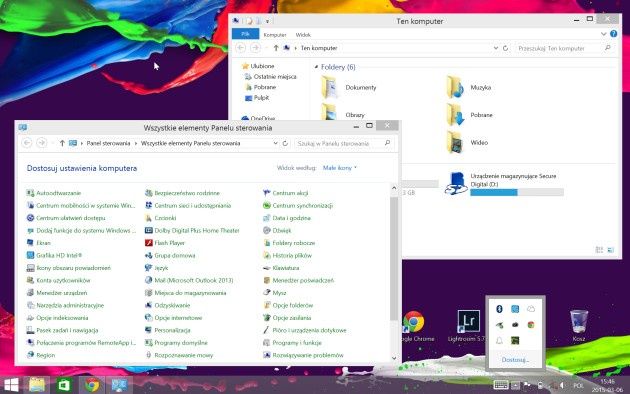Click touch keyboard icon on taskbar
The image size is (630, 394).
tap(501, 385)
